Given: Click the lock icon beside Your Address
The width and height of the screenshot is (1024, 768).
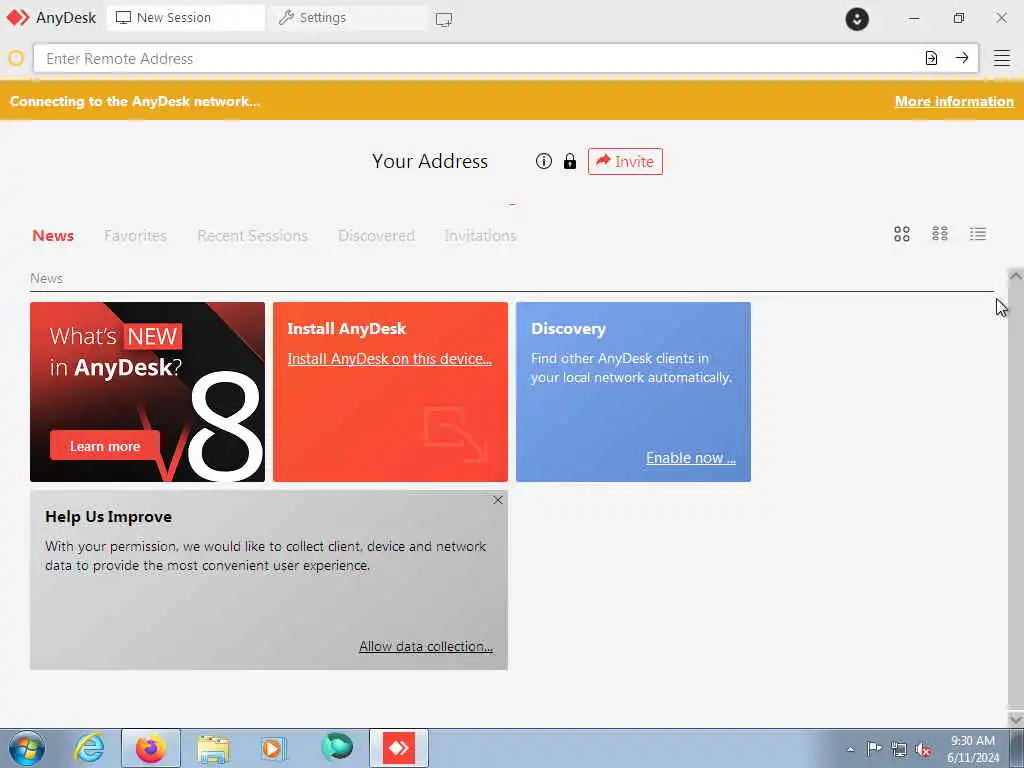Looking at the screenshot, I should [x=569, y=161].
